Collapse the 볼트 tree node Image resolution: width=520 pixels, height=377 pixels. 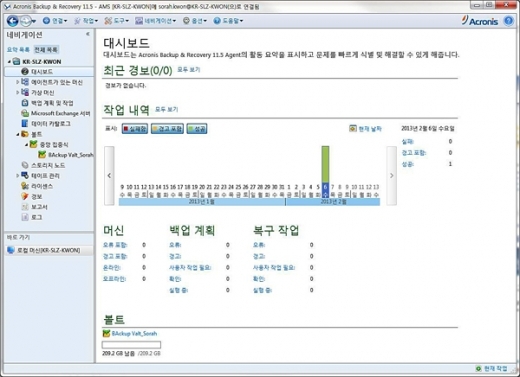click(17, 134)
